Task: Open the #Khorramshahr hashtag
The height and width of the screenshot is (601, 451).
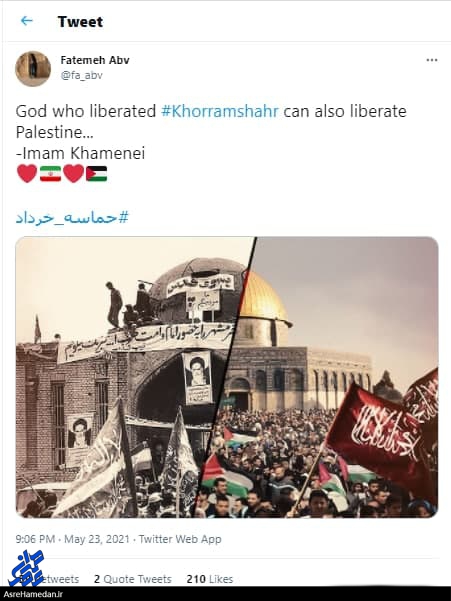Action: click(220, 111)
